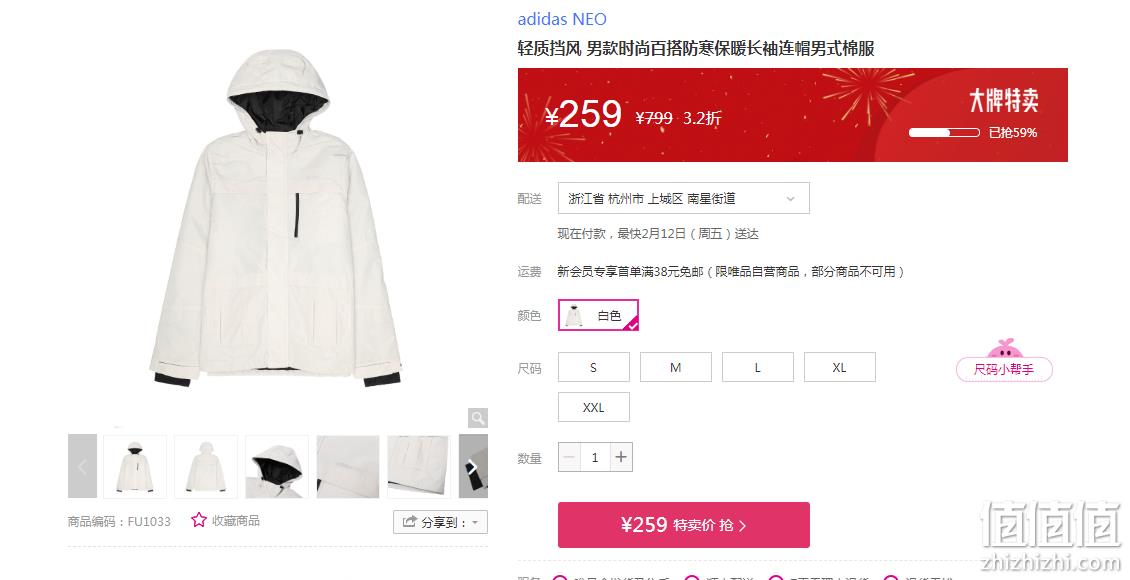Open the delivery address dropdown
Image resolution: width=1130 pixels, height=580 pixels.
683,198
